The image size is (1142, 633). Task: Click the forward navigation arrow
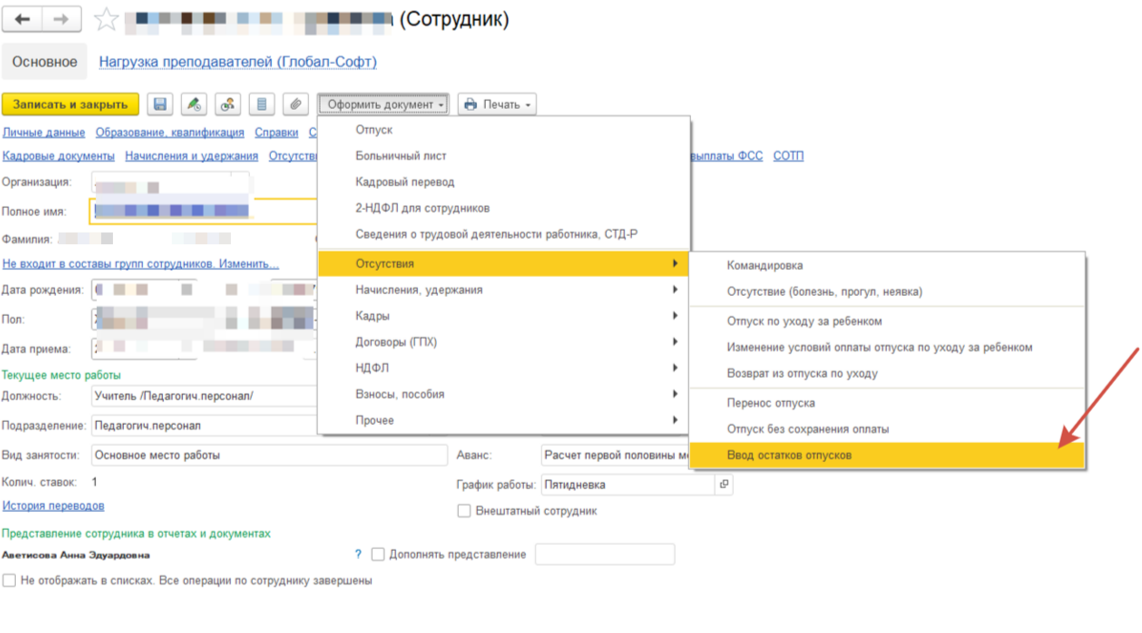[x=62, y=20]
